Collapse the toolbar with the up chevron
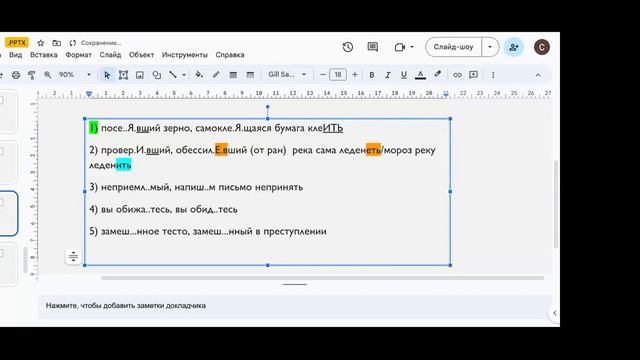Image resolution: width=640 pixels, height=360 pixels. [x=538, y=75]
